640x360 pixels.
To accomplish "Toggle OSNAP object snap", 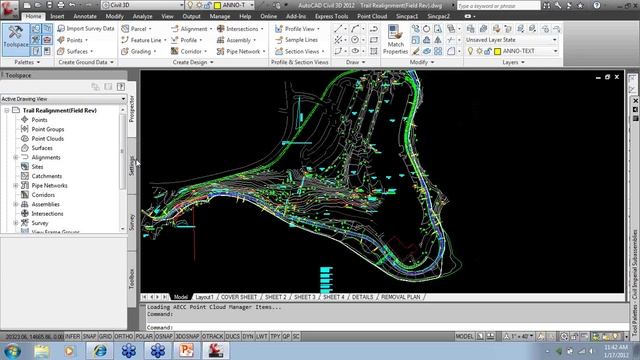I will (164, 337).
